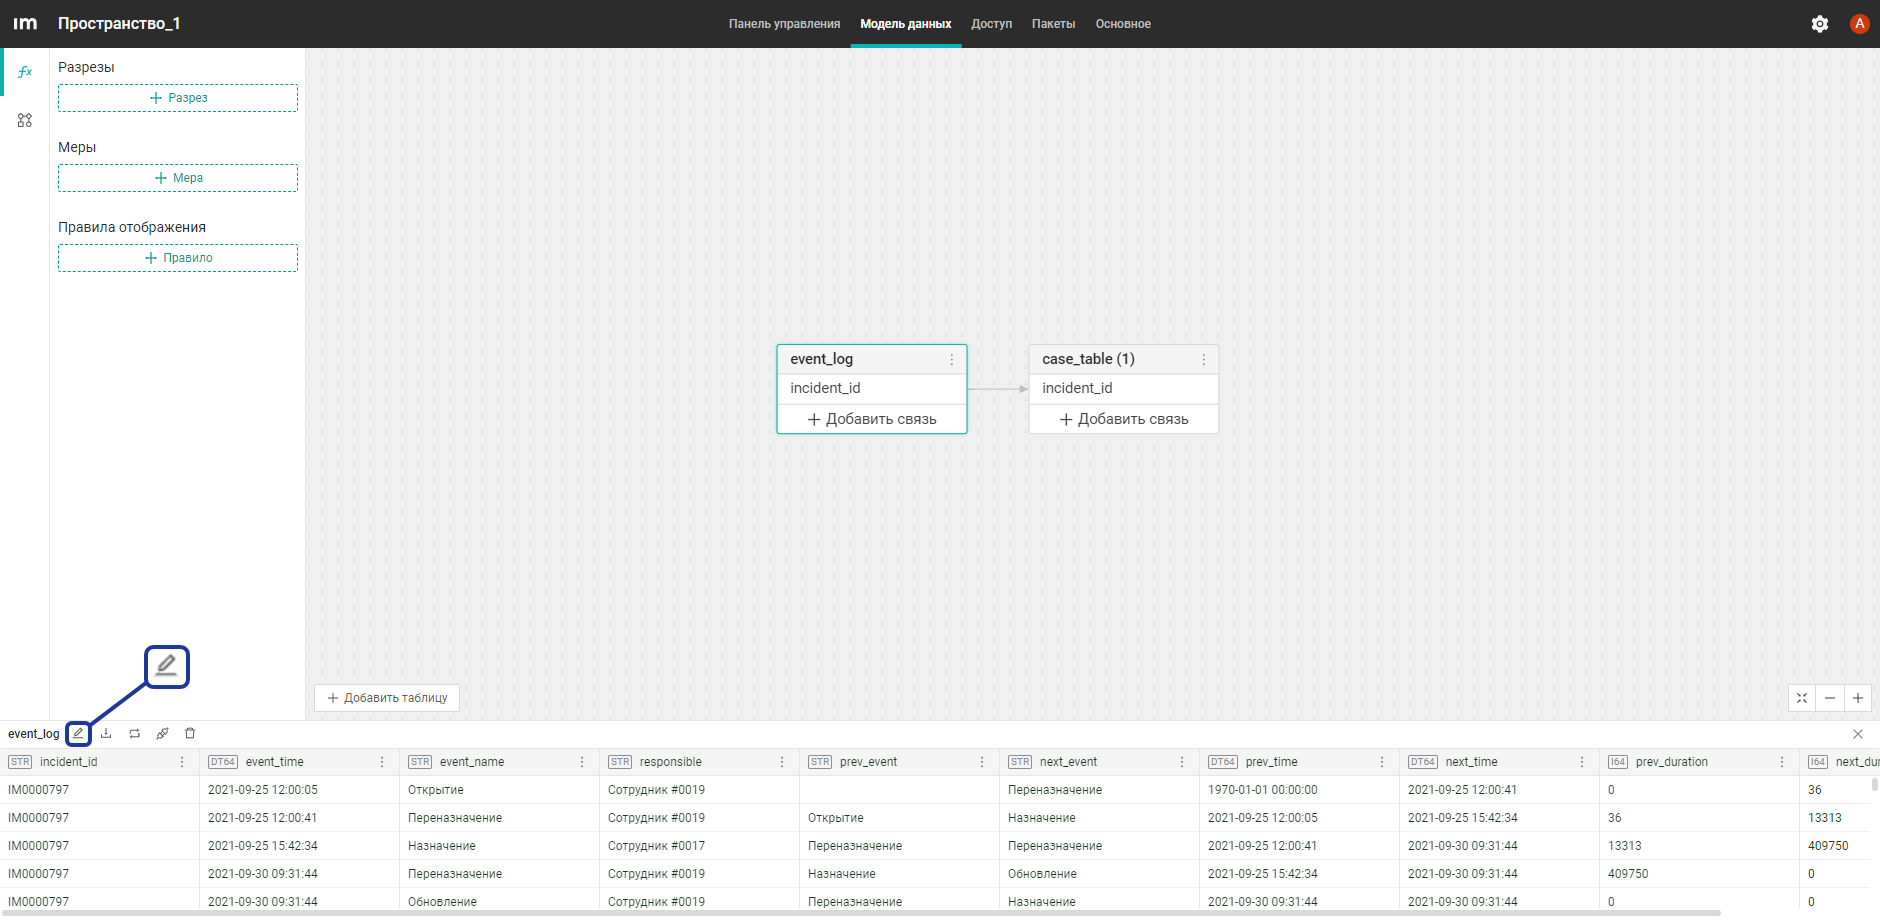Open event_name column options menu
Screen dimensions: 1880x920
point(582,762)
